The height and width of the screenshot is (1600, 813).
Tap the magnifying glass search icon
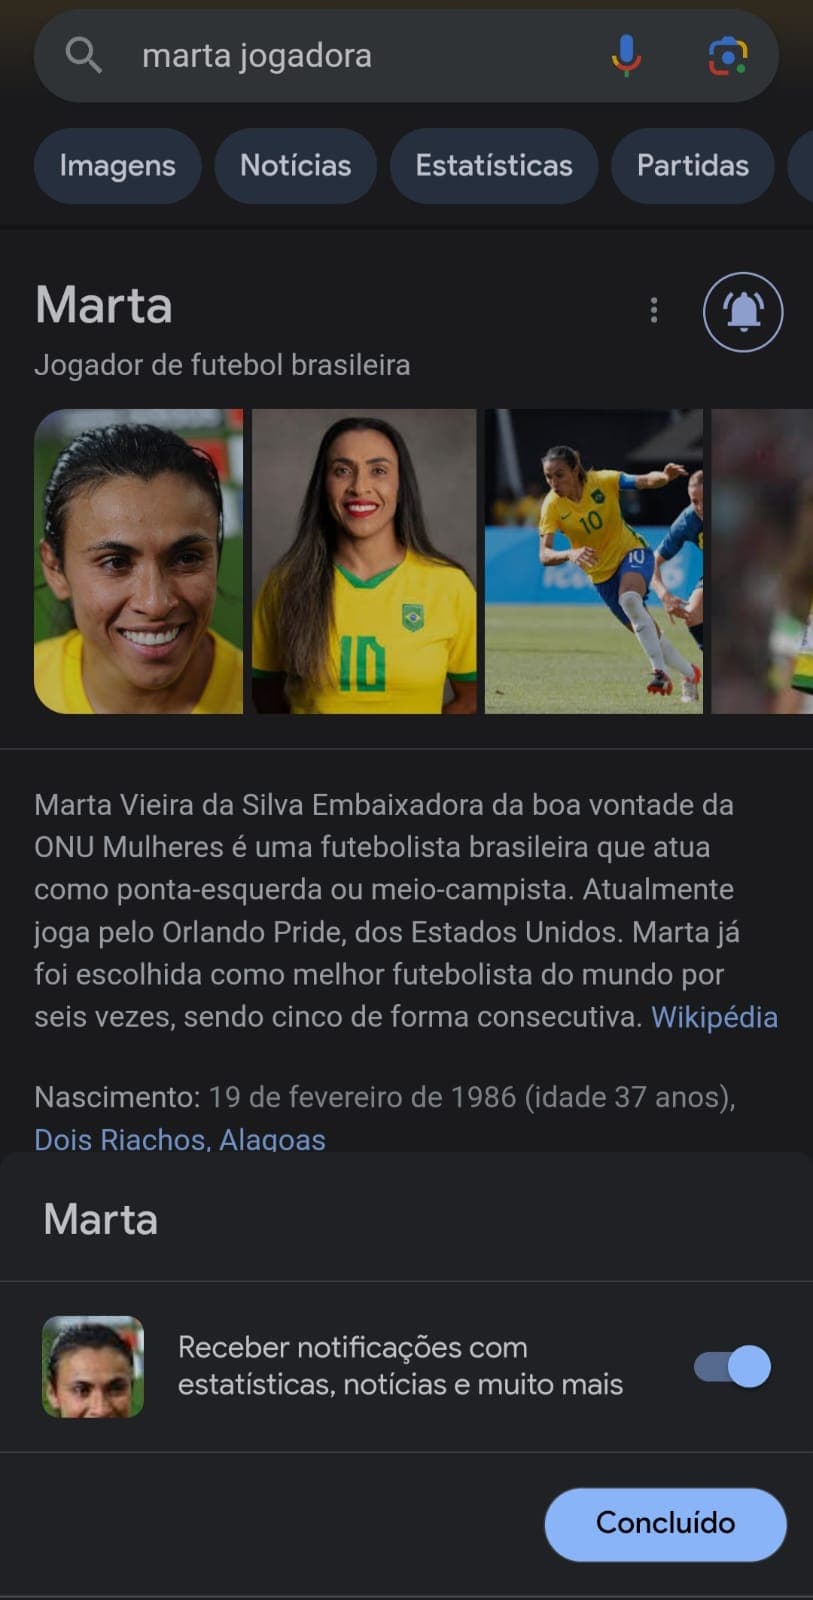click(x=84, y=55)
